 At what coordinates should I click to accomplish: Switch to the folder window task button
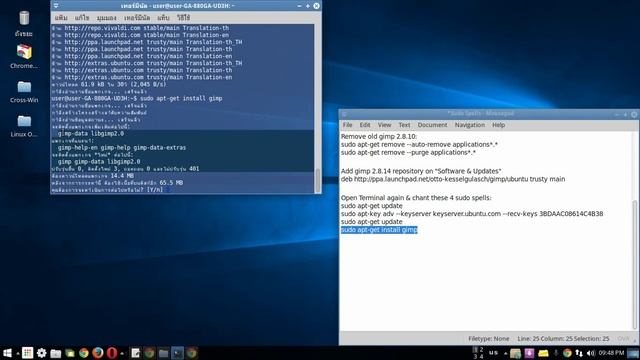click(163, 353)
